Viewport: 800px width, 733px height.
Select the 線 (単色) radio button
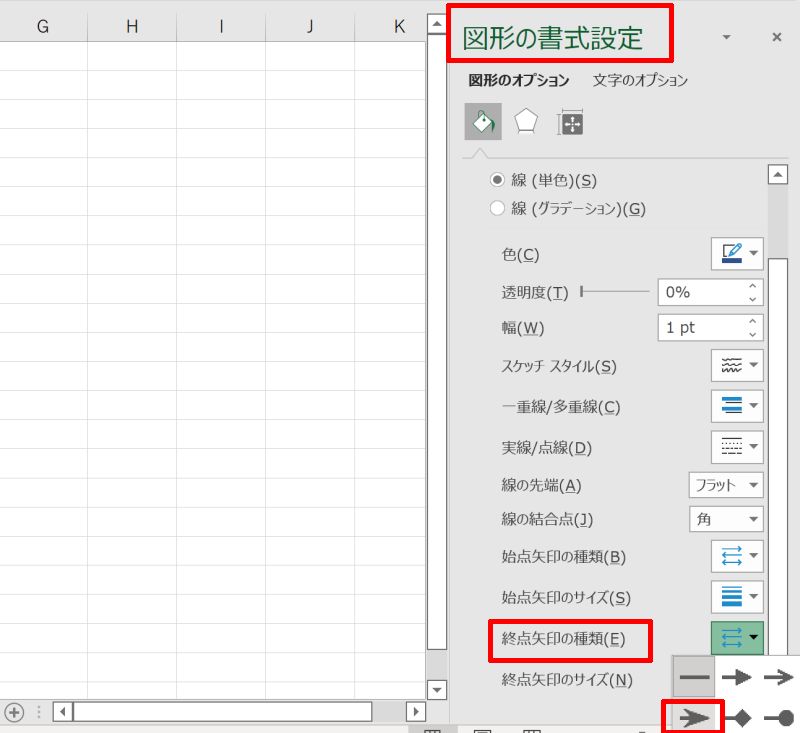[497, 182]
